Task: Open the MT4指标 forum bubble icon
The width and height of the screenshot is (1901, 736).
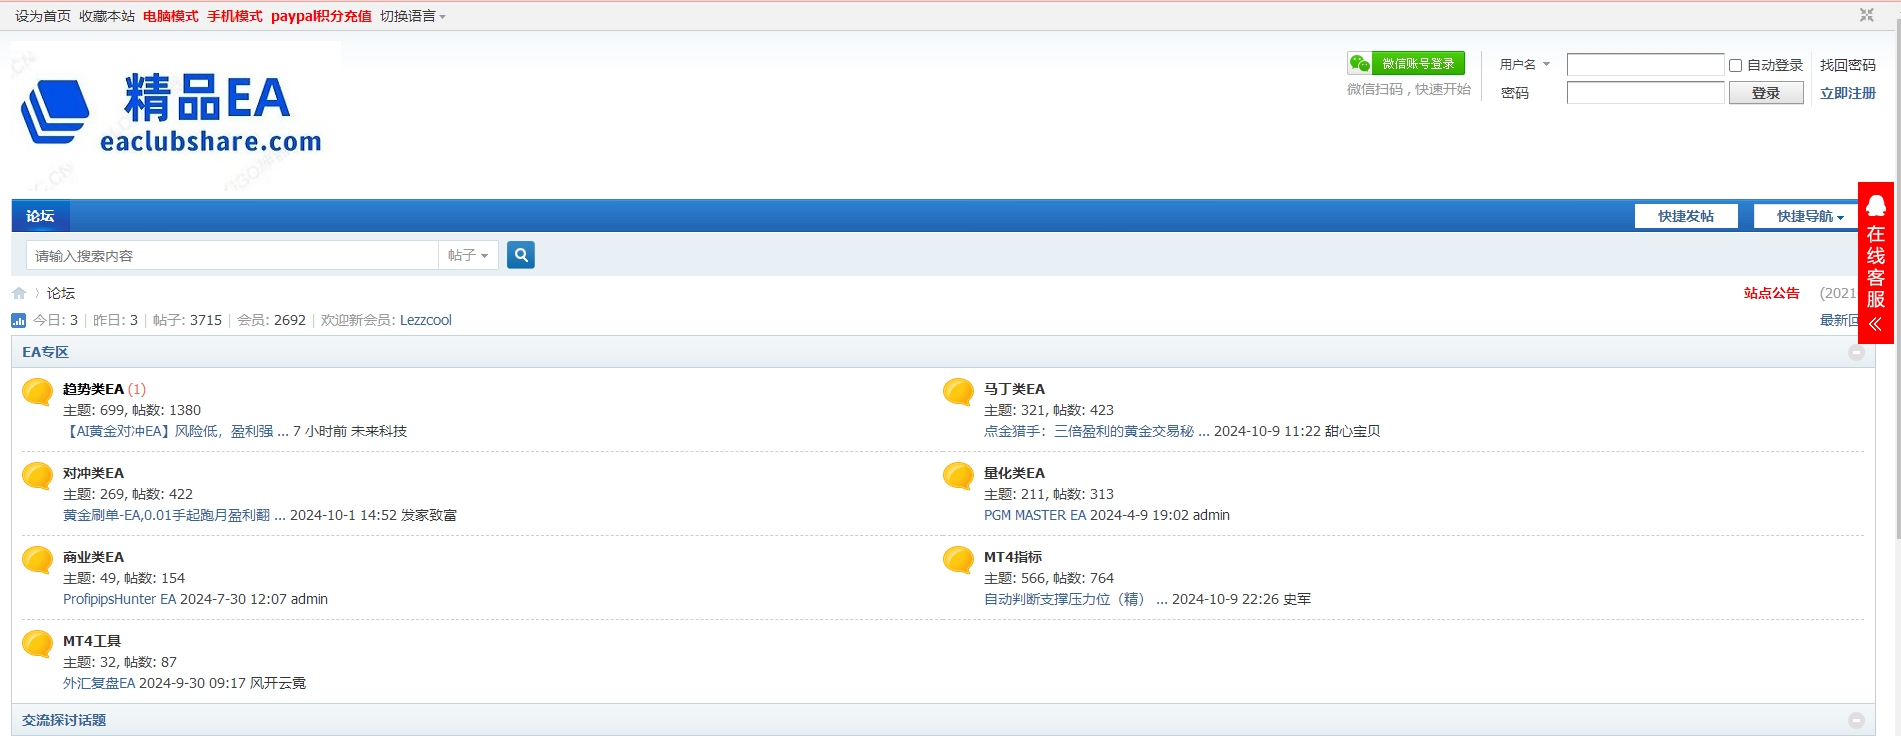Action: pyautogui.click(x=959, y=560)
